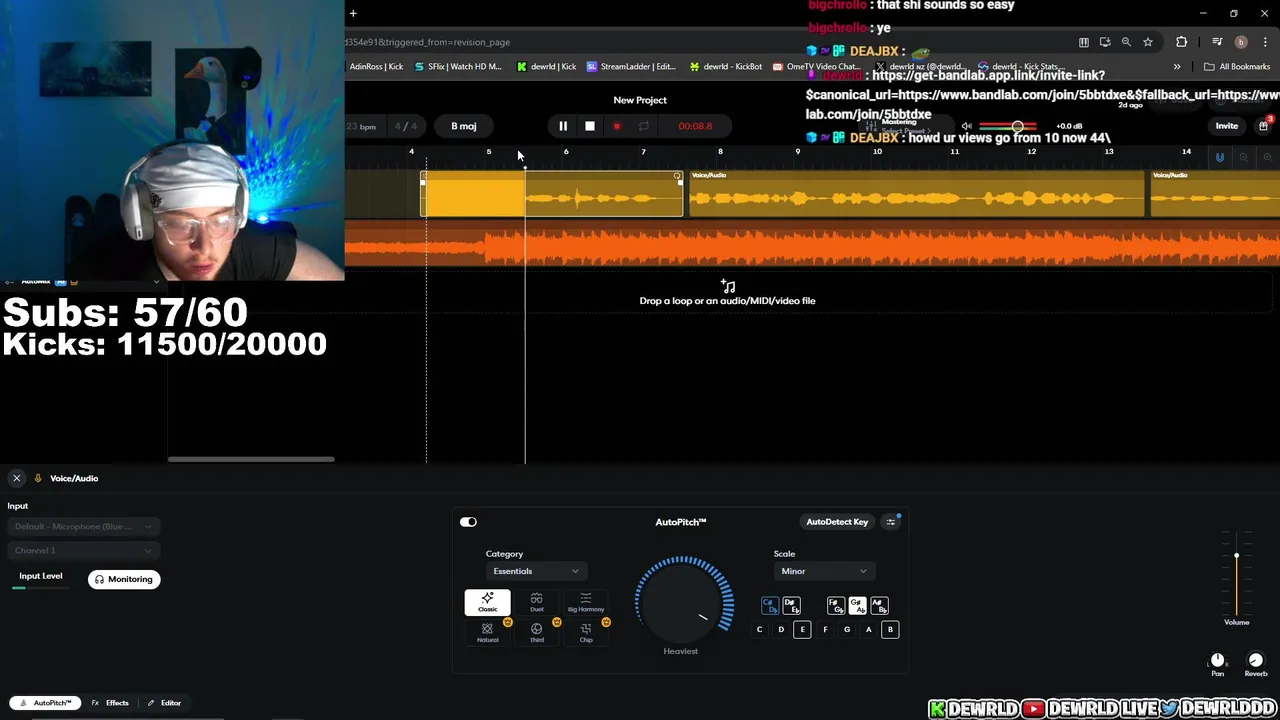Adjust the track Volume fader
Image resolution: width=1280 pixels, height=720 pixels.
(x=1236, y=556)
